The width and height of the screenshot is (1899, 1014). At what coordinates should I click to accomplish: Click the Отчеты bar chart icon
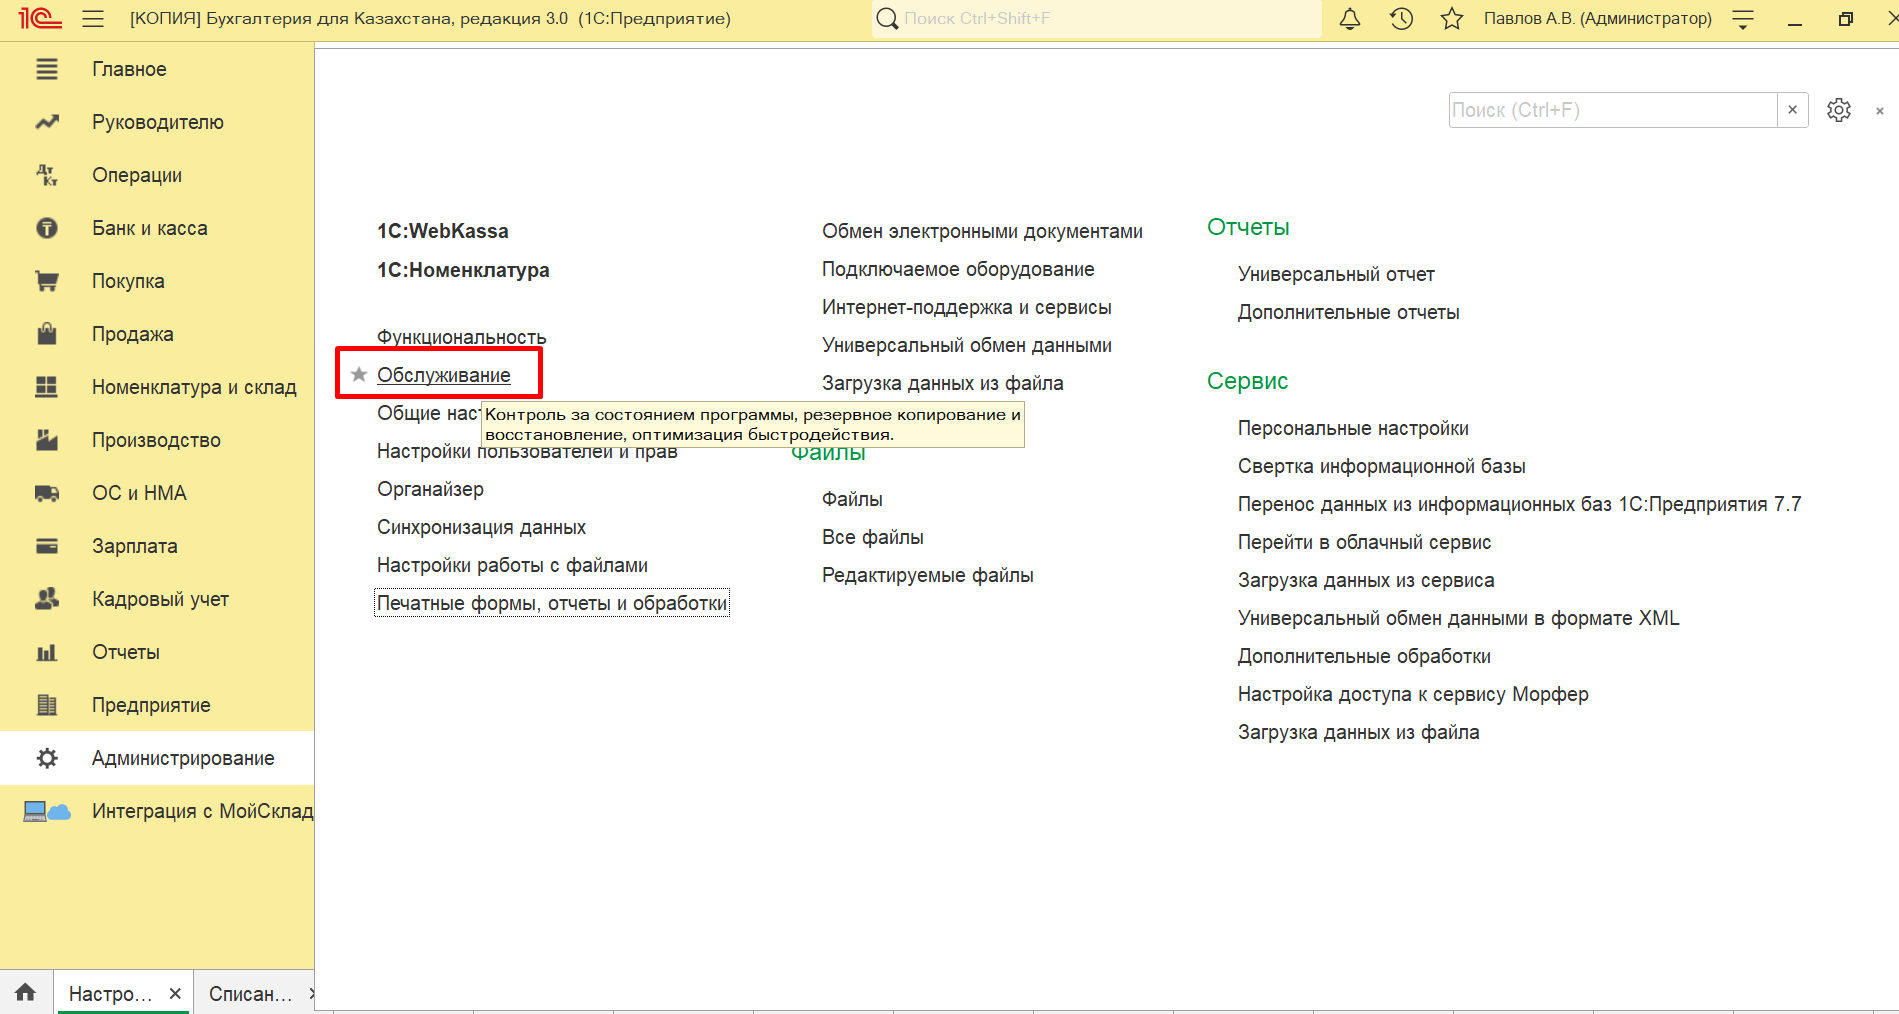click(x=47, y=652)
